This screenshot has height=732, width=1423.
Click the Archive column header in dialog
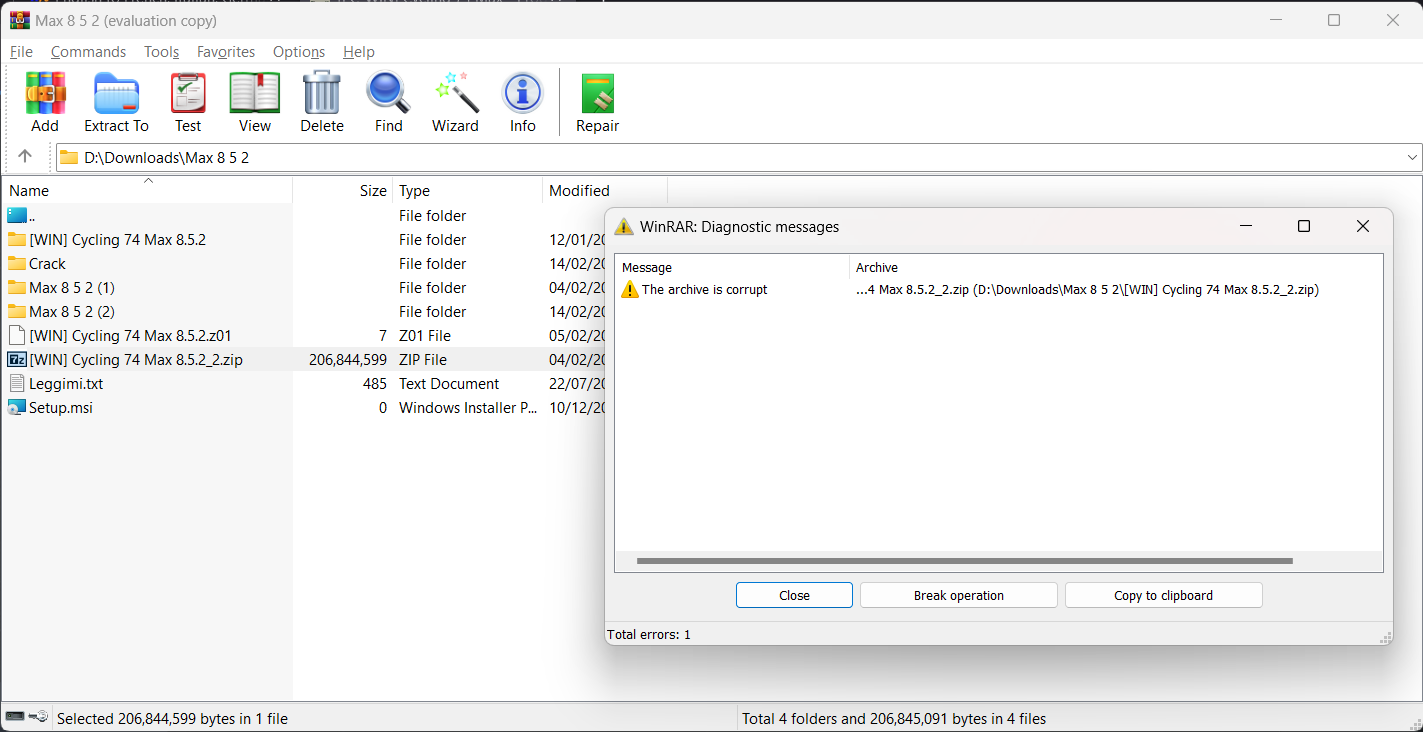point(1116,267)
